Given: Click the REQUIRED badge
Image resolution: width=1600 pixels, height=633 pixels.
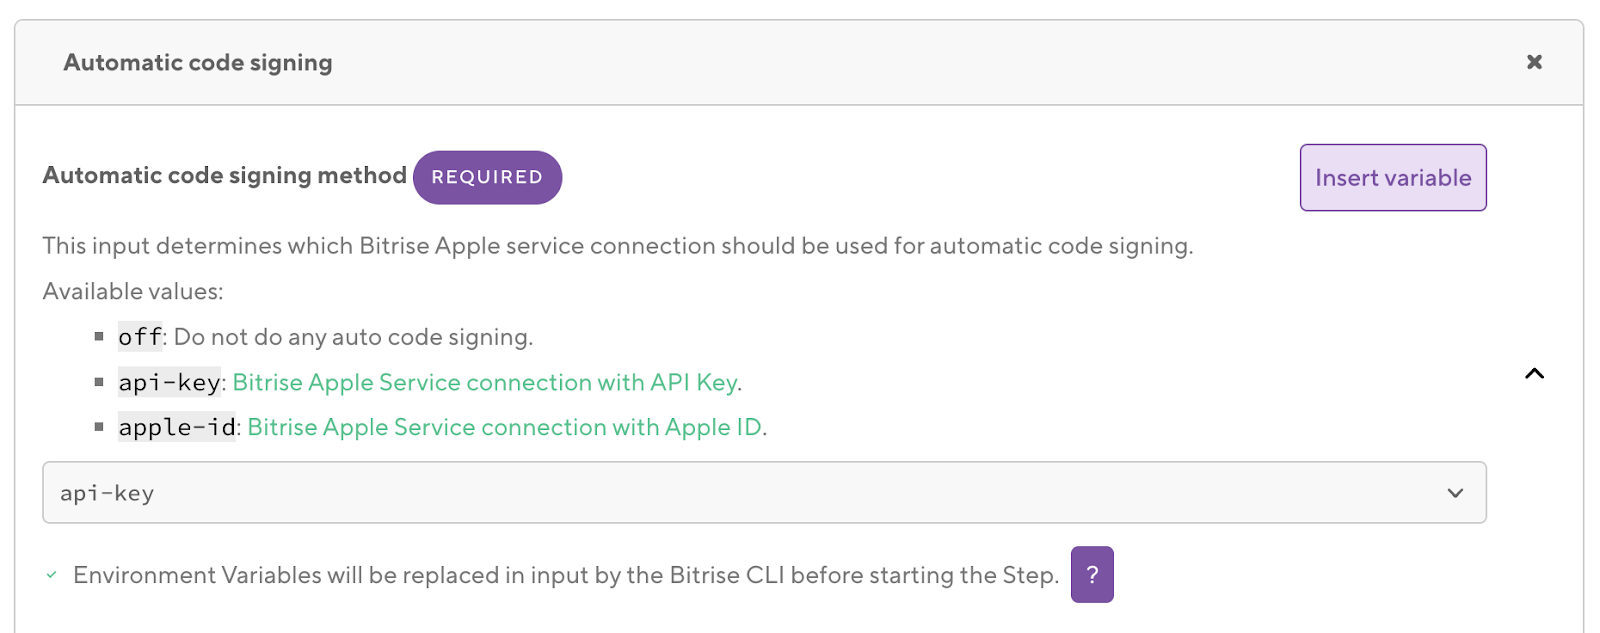Looking at the screenshot, I should click(x=487, y=177).
